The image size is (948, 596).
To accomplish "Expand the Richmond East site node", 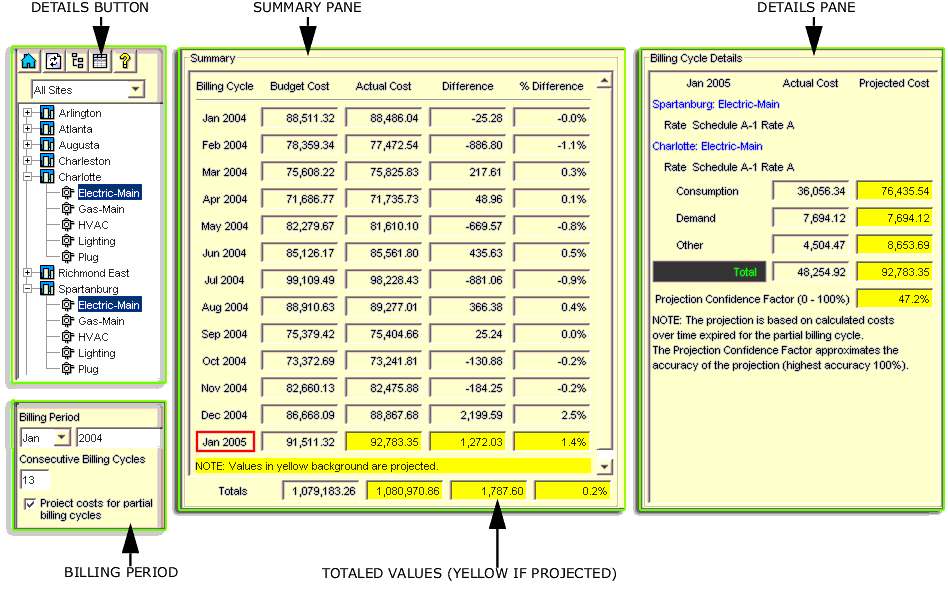I will click(x=27, y=273).
